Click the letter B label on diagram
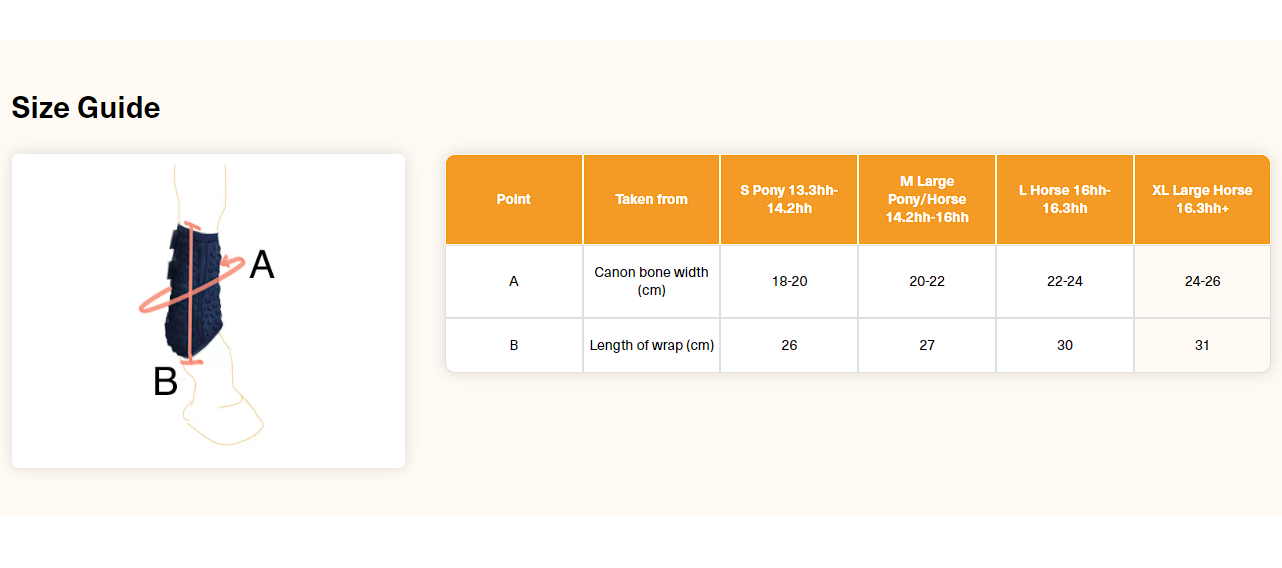This screenshot has width=1282, height=568. pyautogui.click(x=165, y=382)
